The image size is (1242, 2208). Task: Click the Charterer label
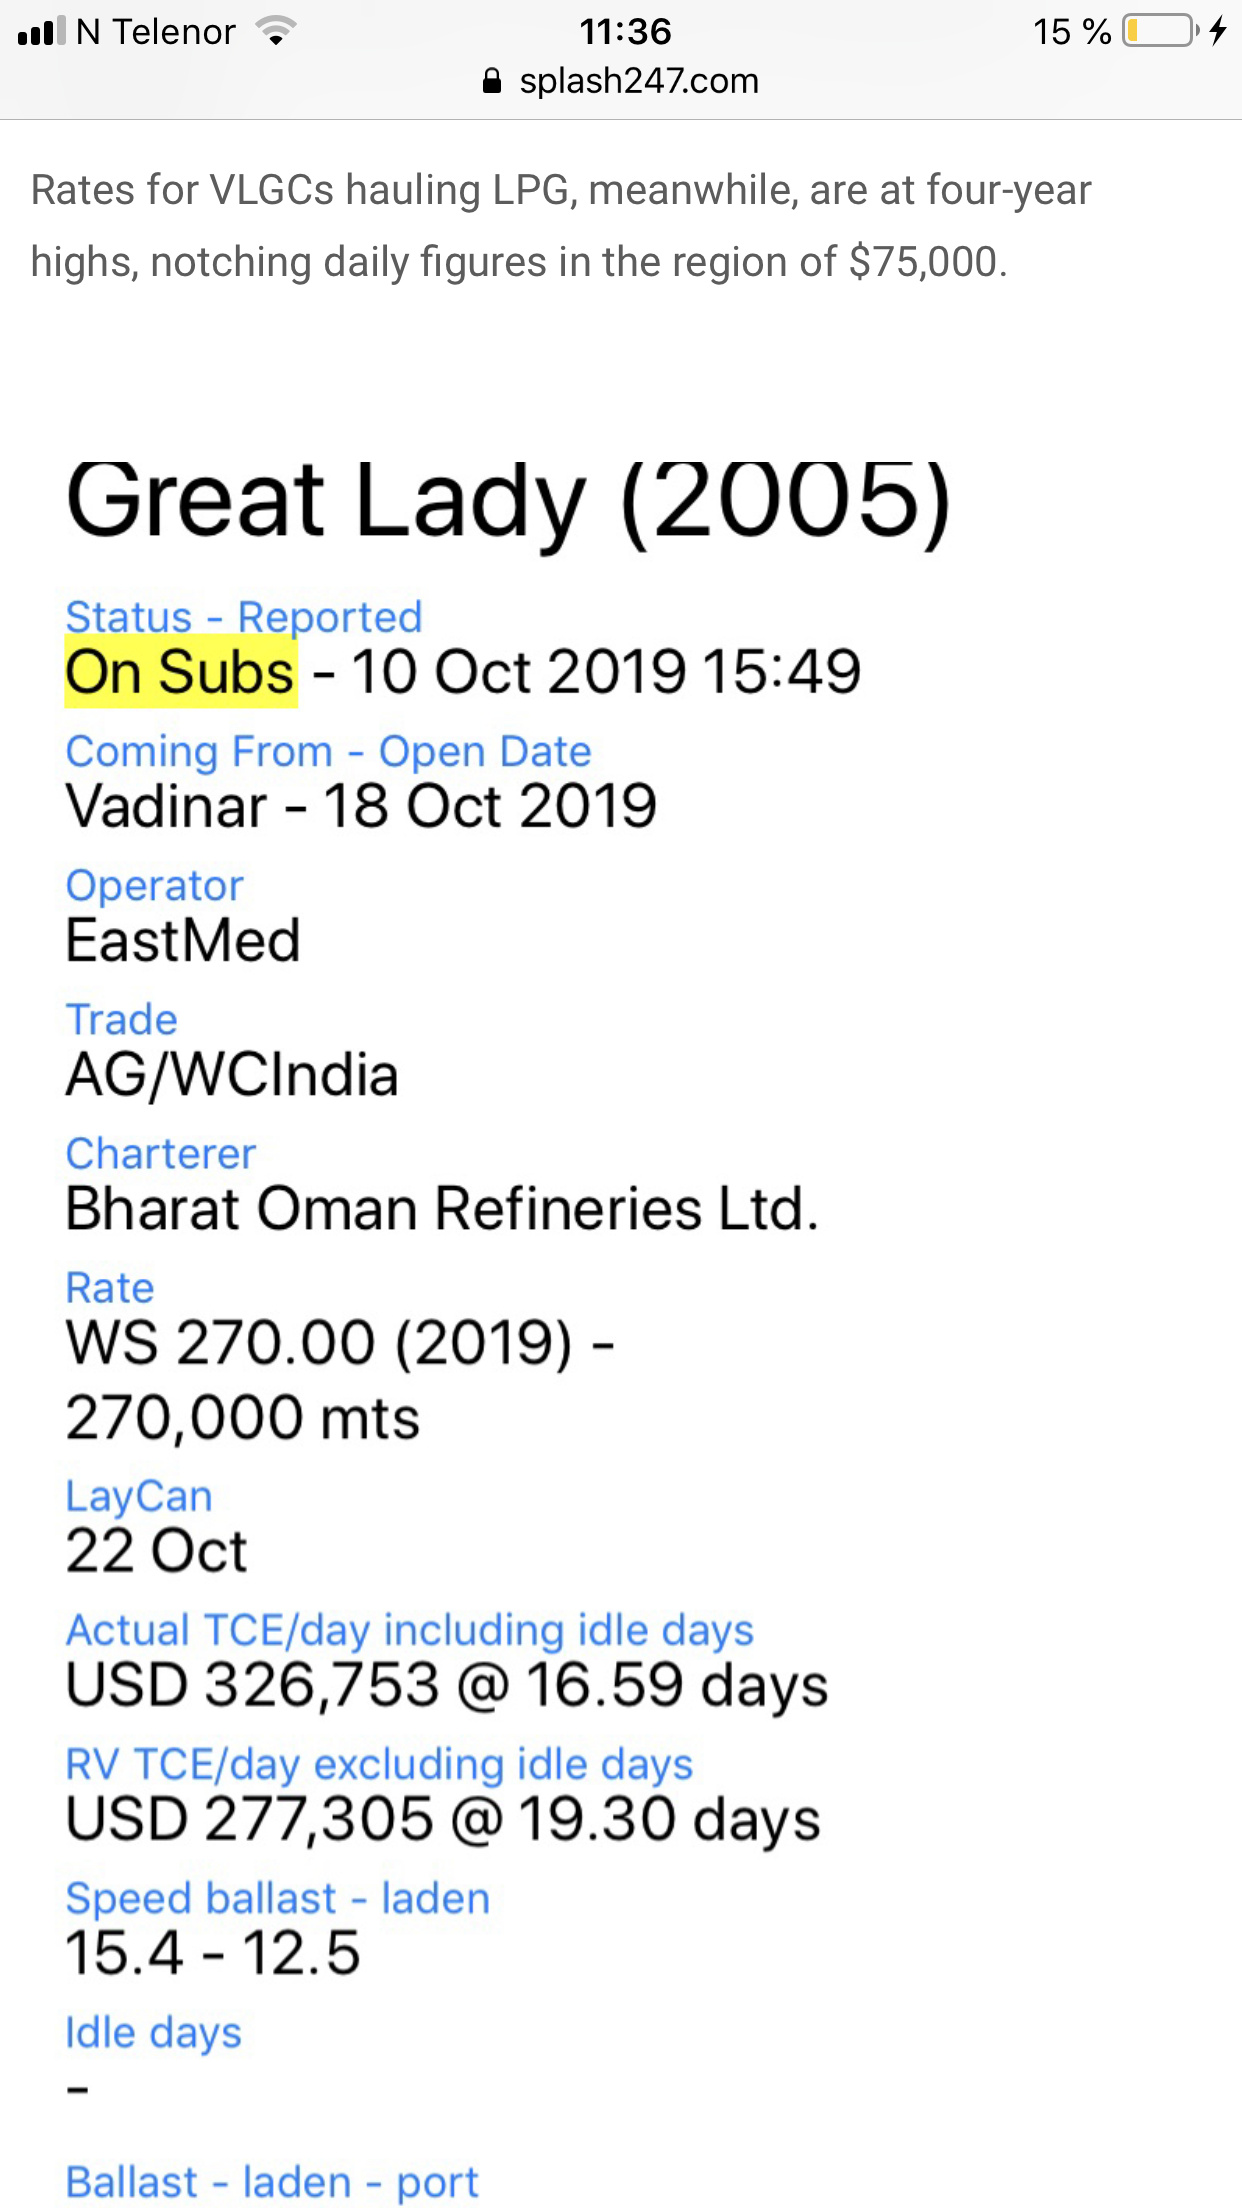[x=161, y=1154]
